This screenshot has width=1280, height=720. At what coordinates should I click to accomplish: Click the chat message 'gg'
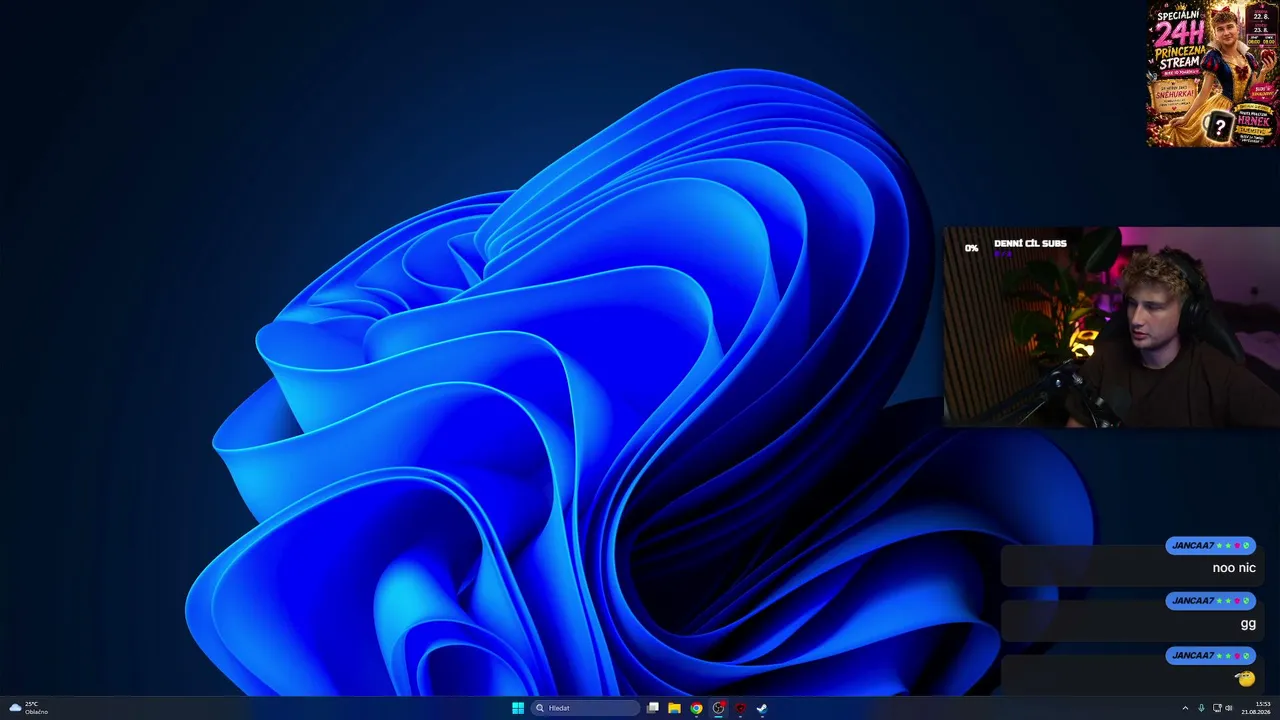1248,623
